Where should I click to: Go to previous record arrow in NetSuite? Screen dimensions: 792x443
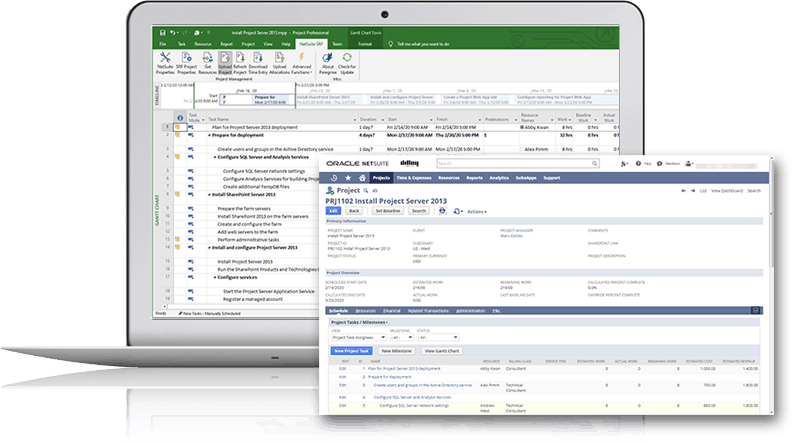pos(683,191)
